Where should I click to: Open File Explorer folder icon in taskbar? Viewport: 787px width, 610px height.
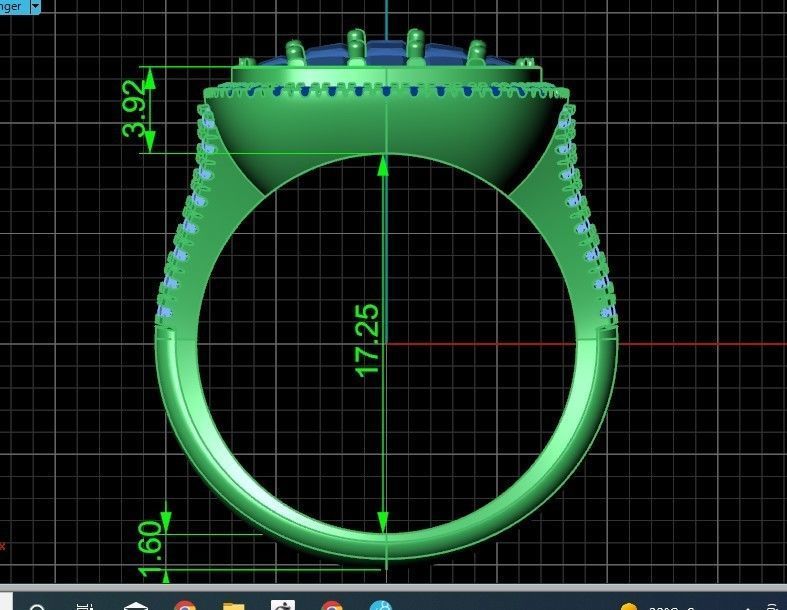click(233, 605)
